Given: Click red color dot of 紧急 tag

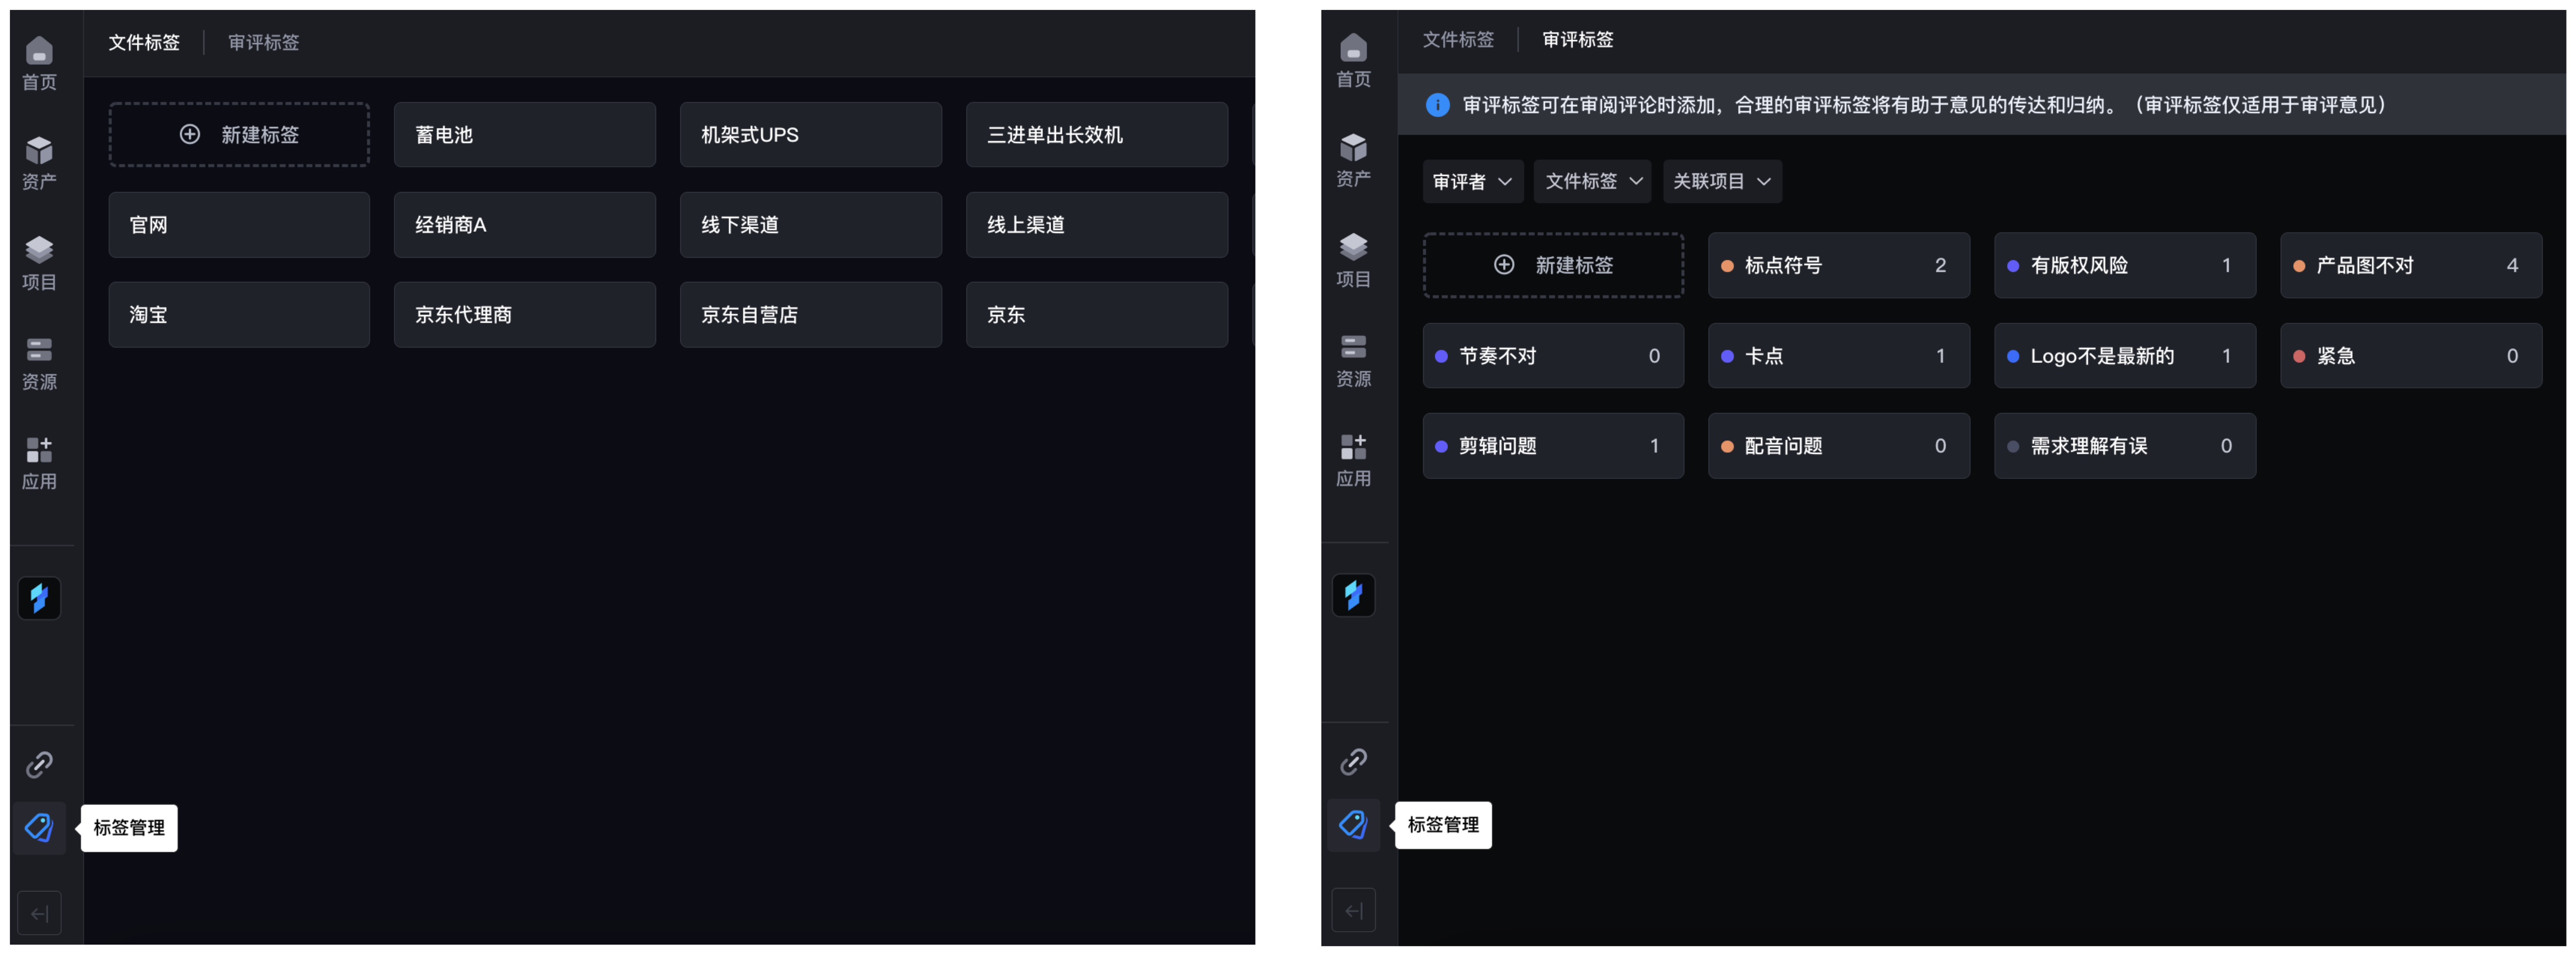Looking at the screenshot, I should pos(2299,356).
